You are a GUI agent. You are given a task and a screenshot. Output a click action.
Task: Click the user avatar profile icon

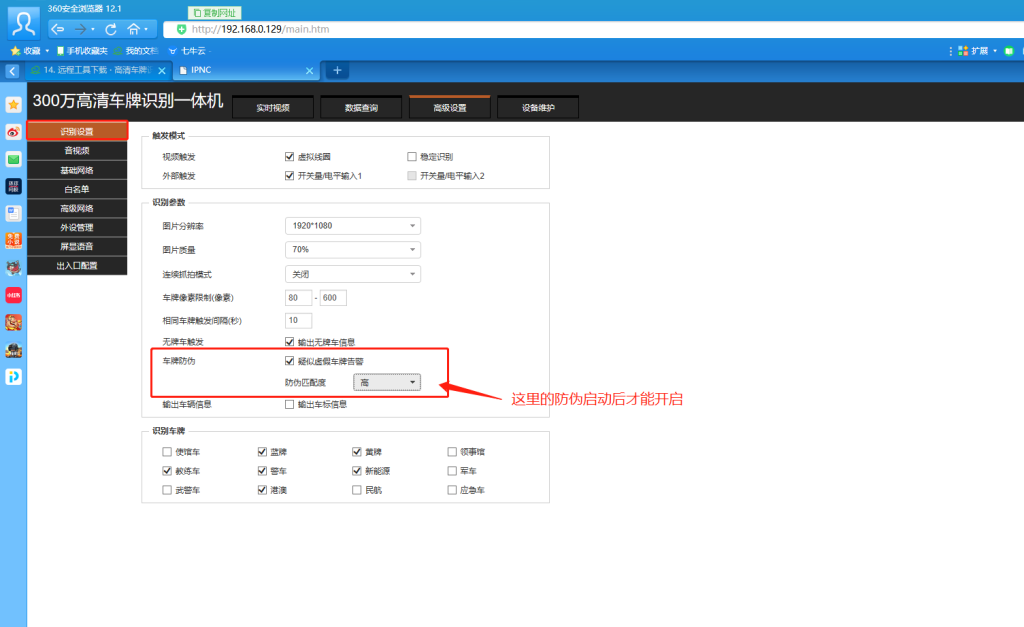click(x=23, y=20)
